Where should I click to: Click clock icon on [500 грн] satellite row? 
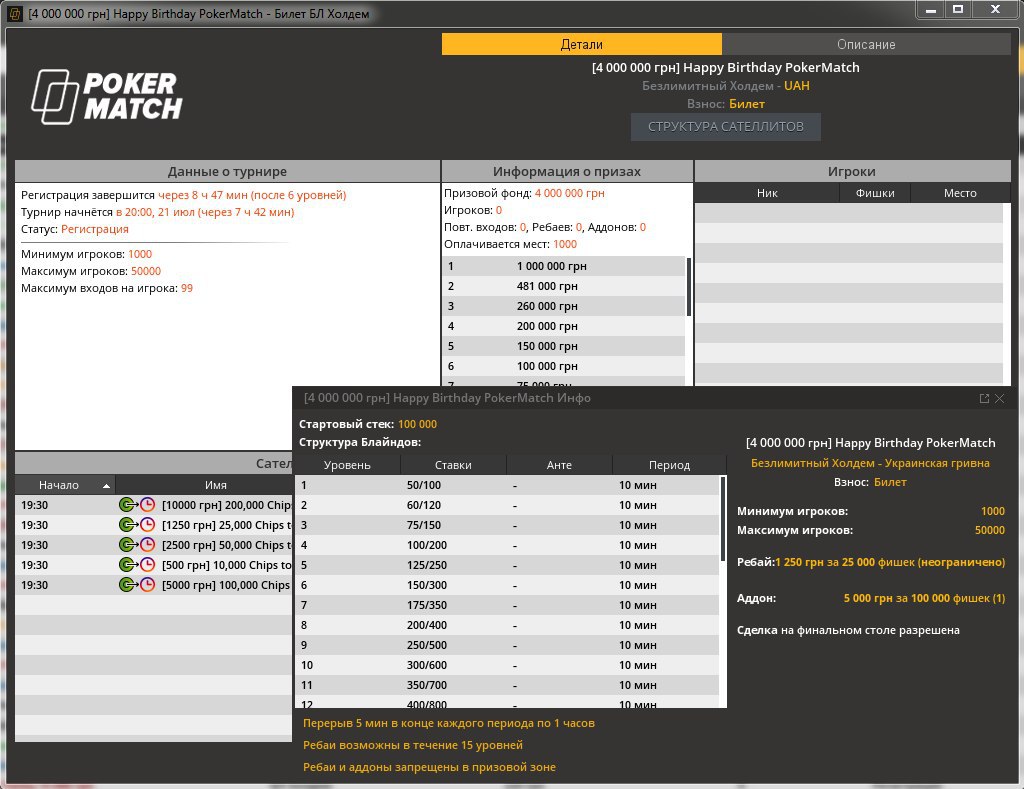147,565
